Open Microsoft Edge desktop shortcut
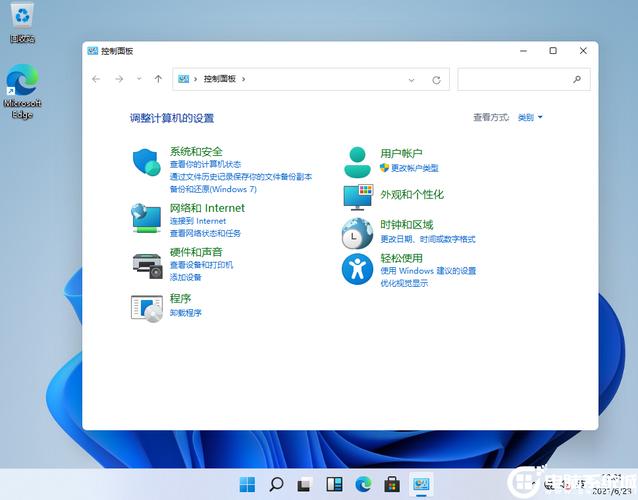638x500 pixels. 23,92
